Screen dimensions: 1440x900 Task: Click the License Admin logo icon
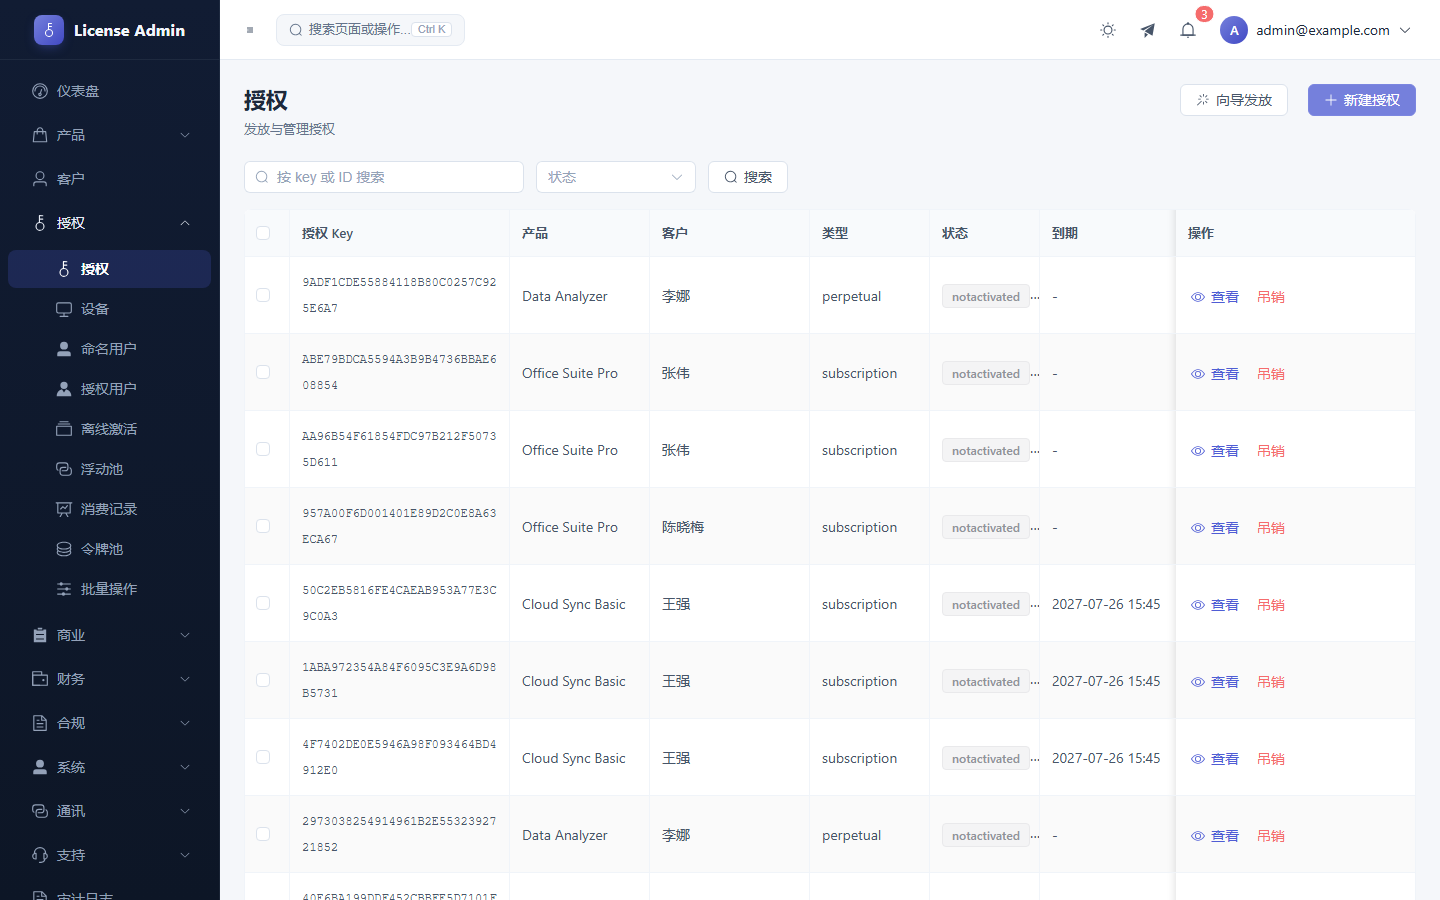pos(49,30)
